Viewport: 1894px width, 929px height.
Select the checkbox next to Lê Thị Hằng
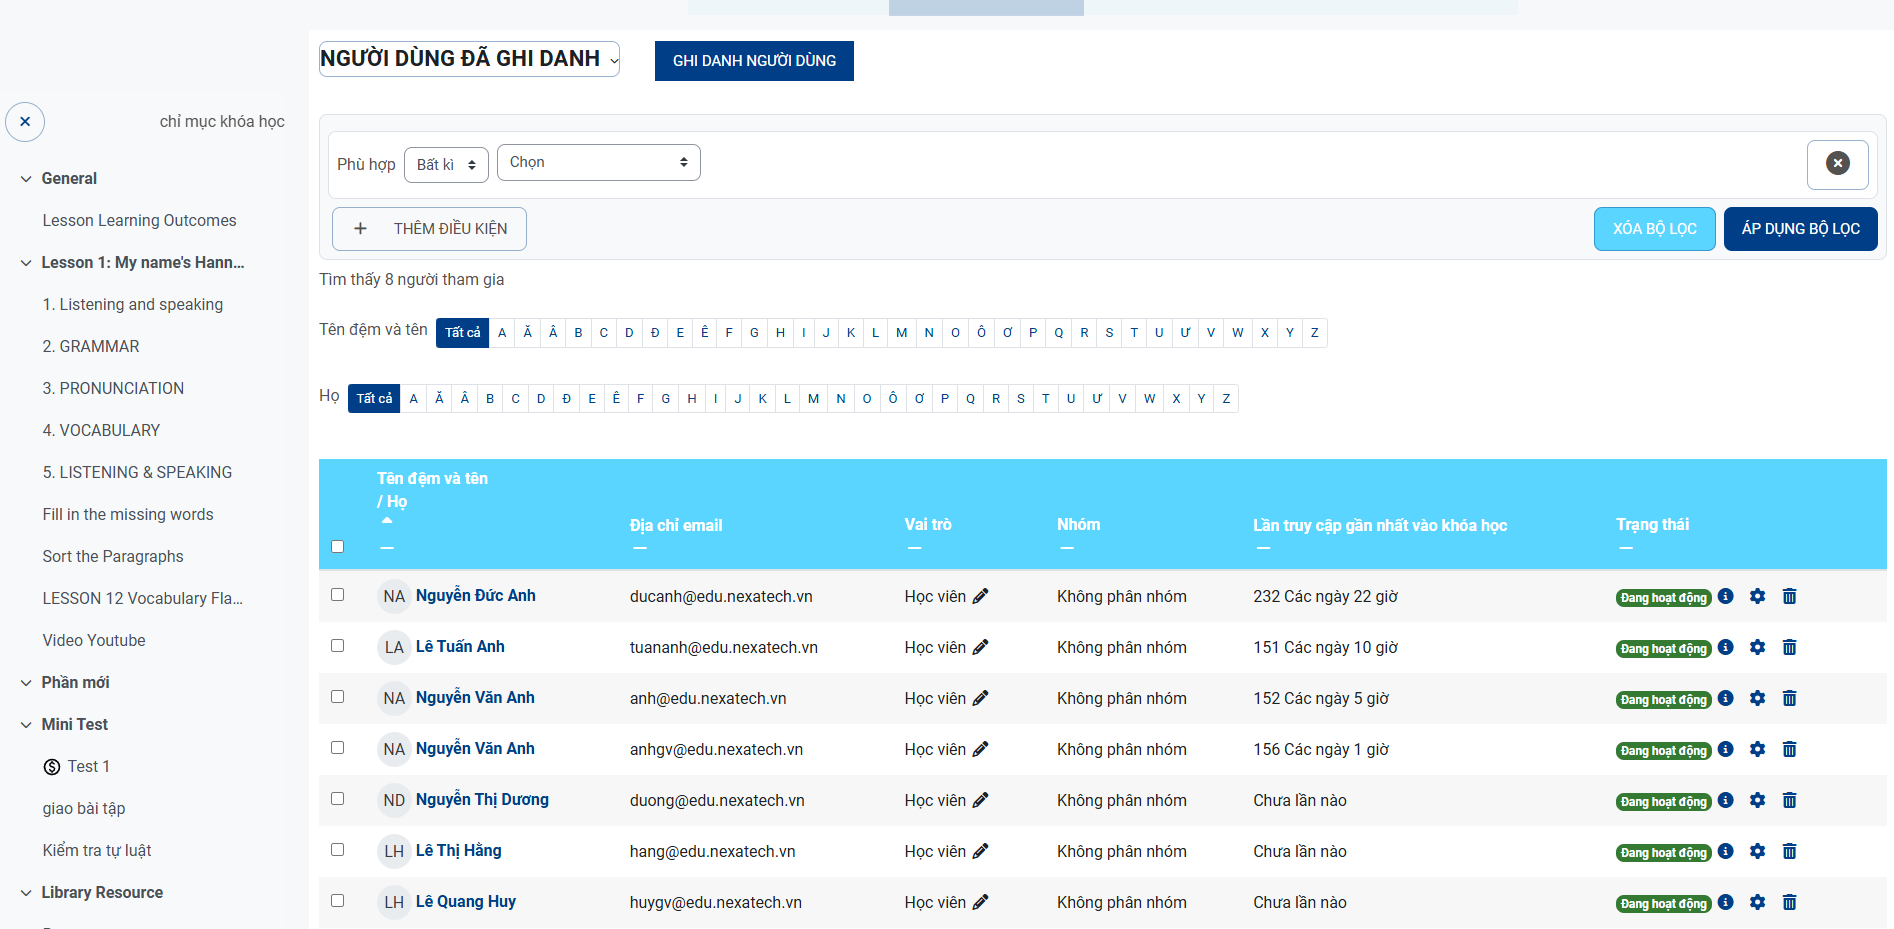tap(337, 850)
